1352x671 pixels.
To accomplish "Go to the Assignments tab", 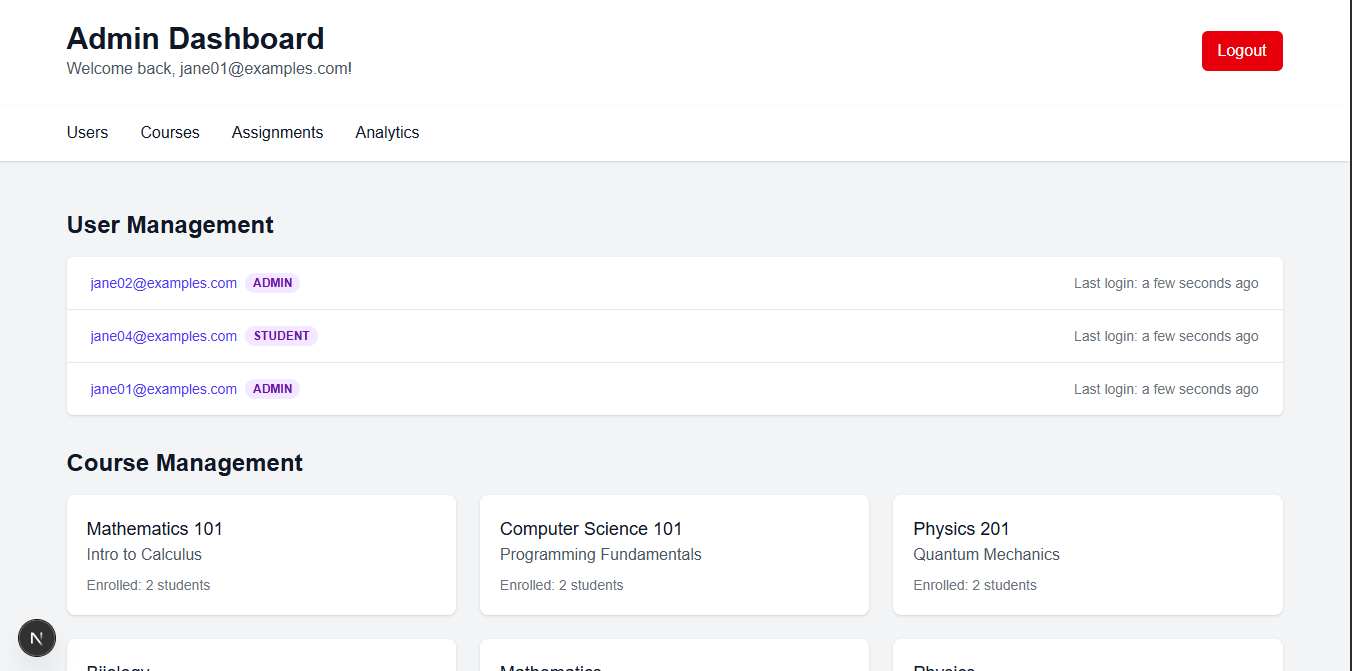I will (x=277, y=132).
